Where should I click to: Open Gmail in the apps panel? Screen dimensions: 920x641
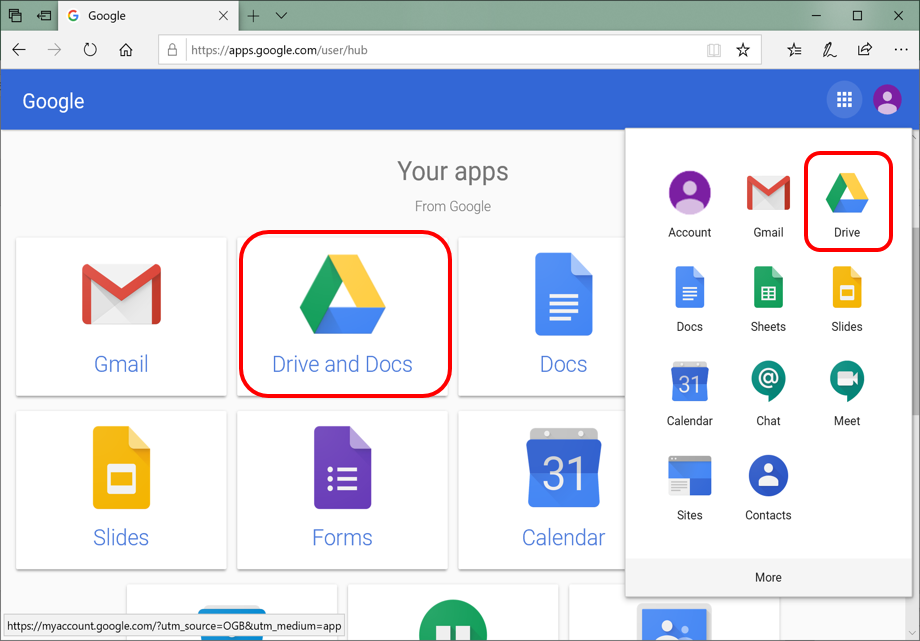click(x=768, y=204)
